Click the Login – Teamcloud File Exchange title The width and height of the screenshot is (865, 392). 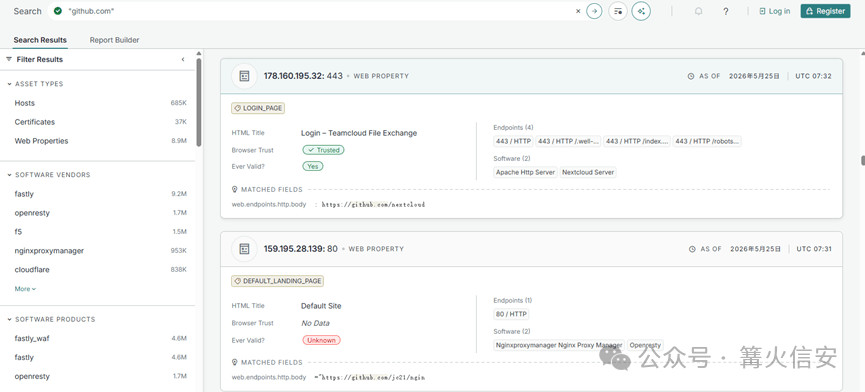[359, 133]
